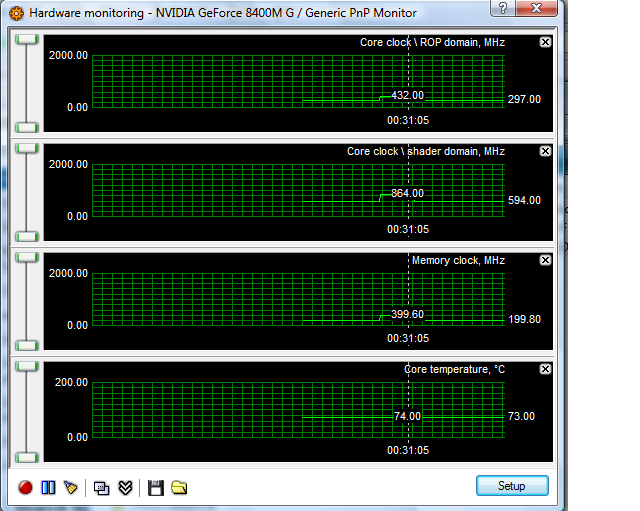
Task: Click the 0.00 minimum label on temperature graph
Action: pyautogui.click(x=78, y=438)
